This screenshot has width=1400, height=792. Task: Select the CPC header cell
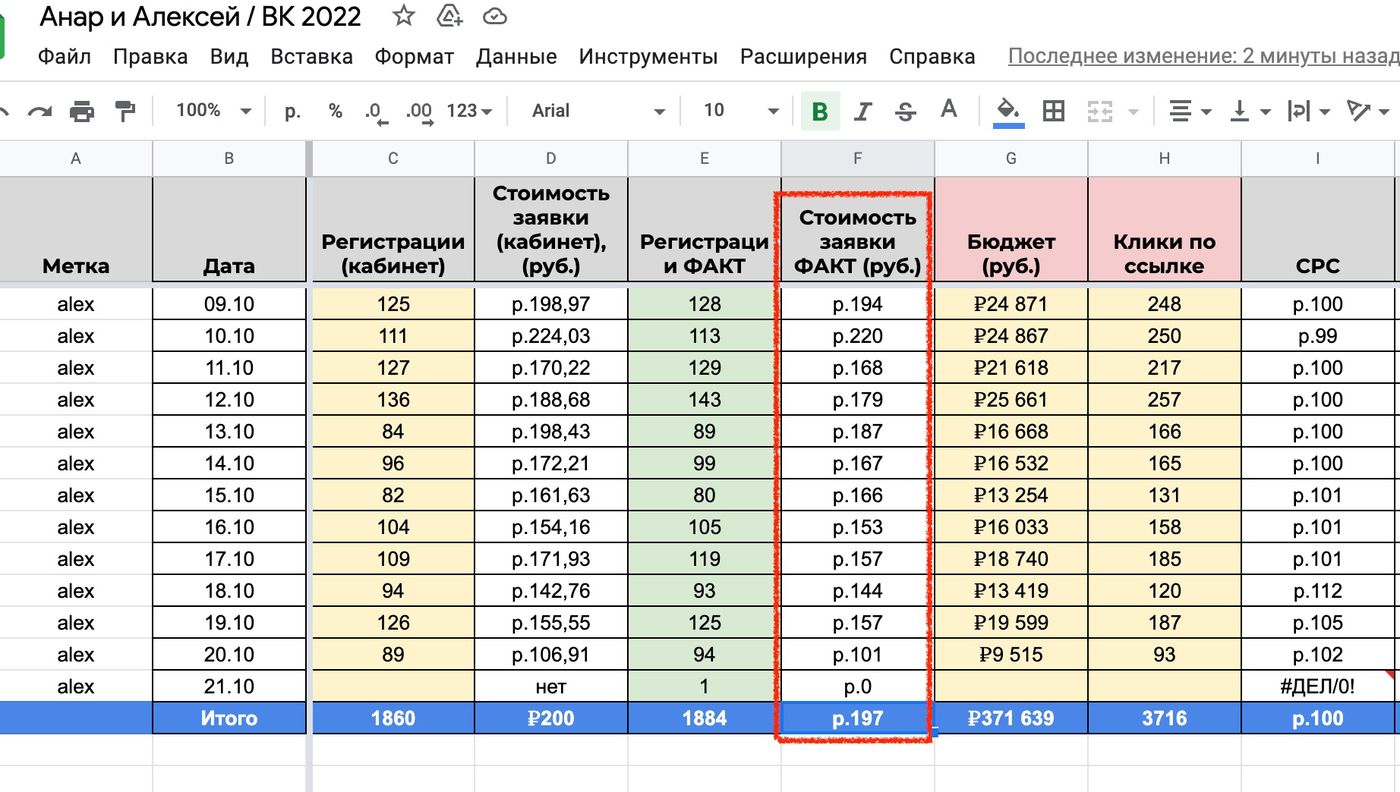coord(1318,230)
